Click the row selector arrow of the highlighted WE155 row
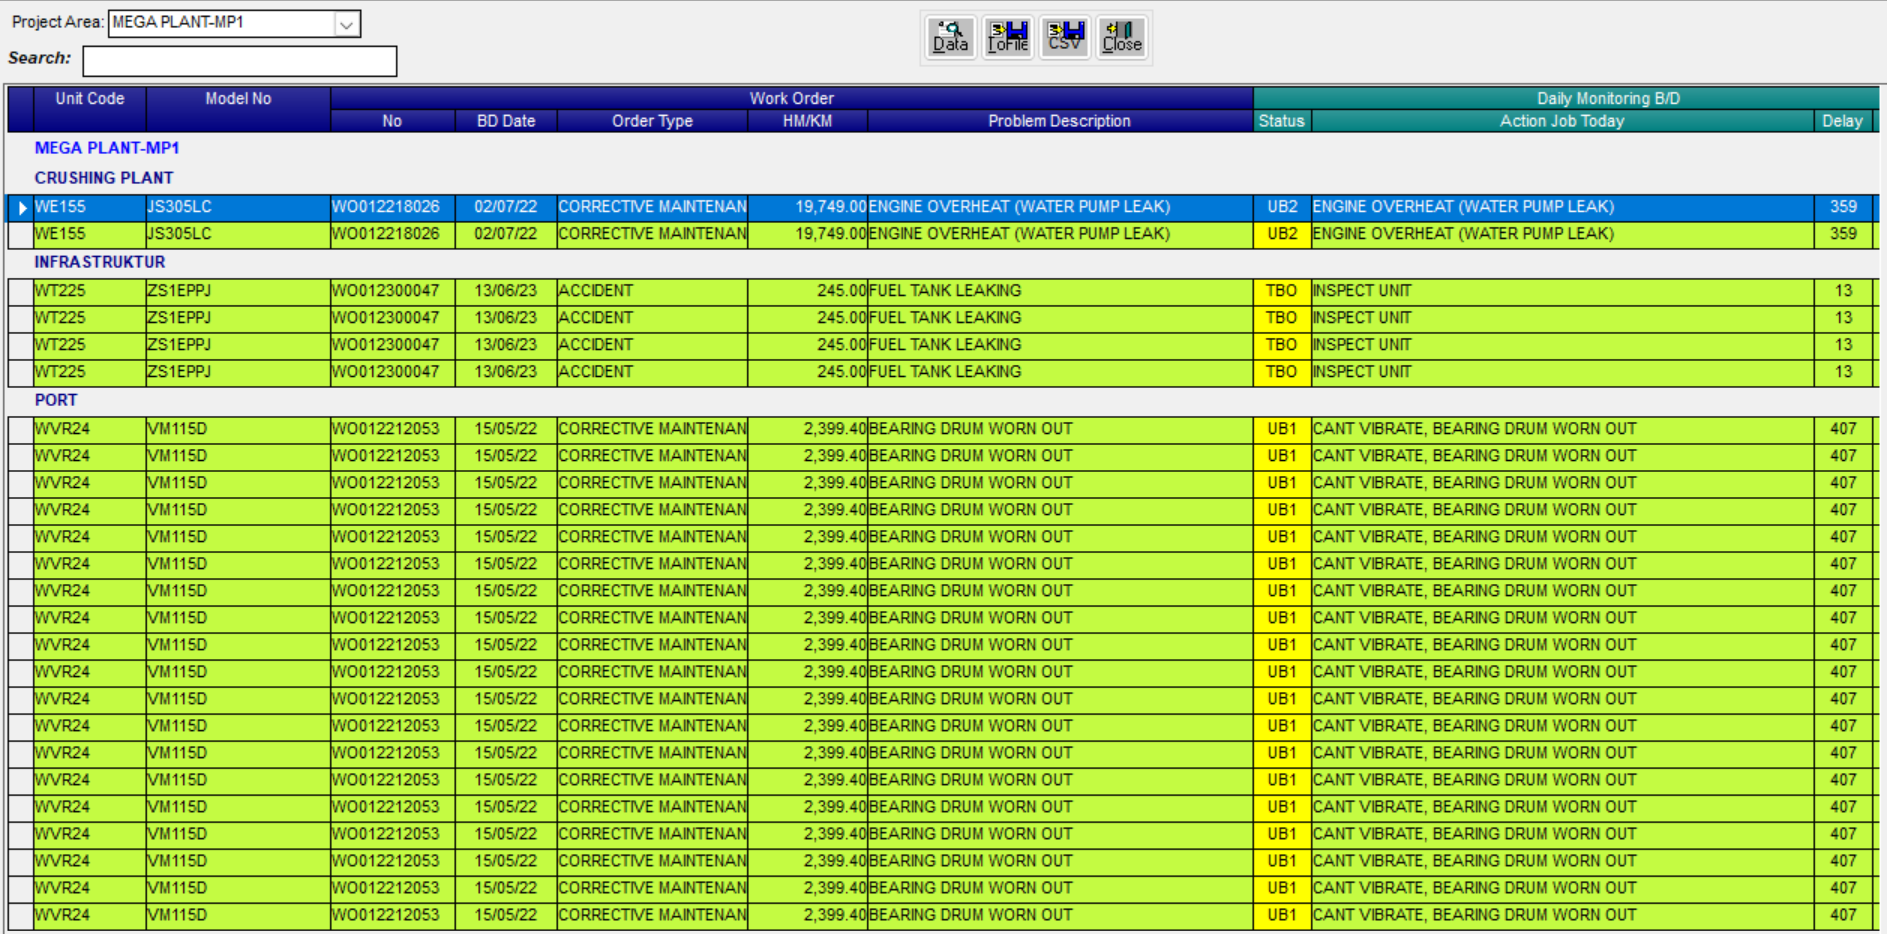1887x934 pixels. (x=21, y=208)
